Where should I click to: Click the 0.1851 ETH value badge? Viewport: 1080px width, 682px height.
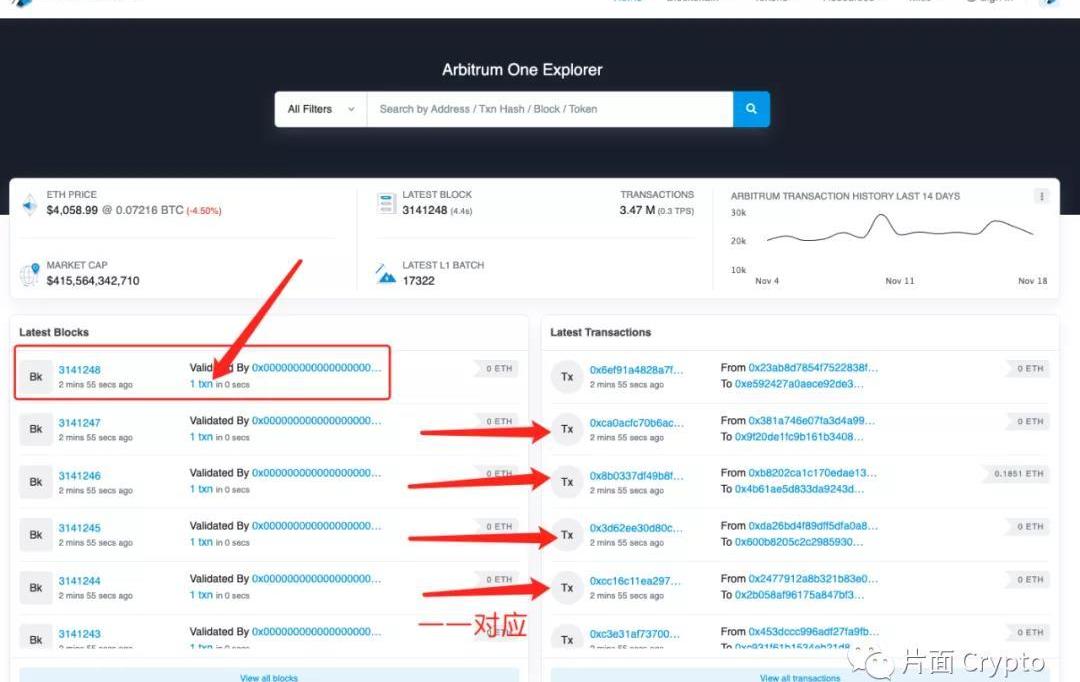[x=1017, y=474]
